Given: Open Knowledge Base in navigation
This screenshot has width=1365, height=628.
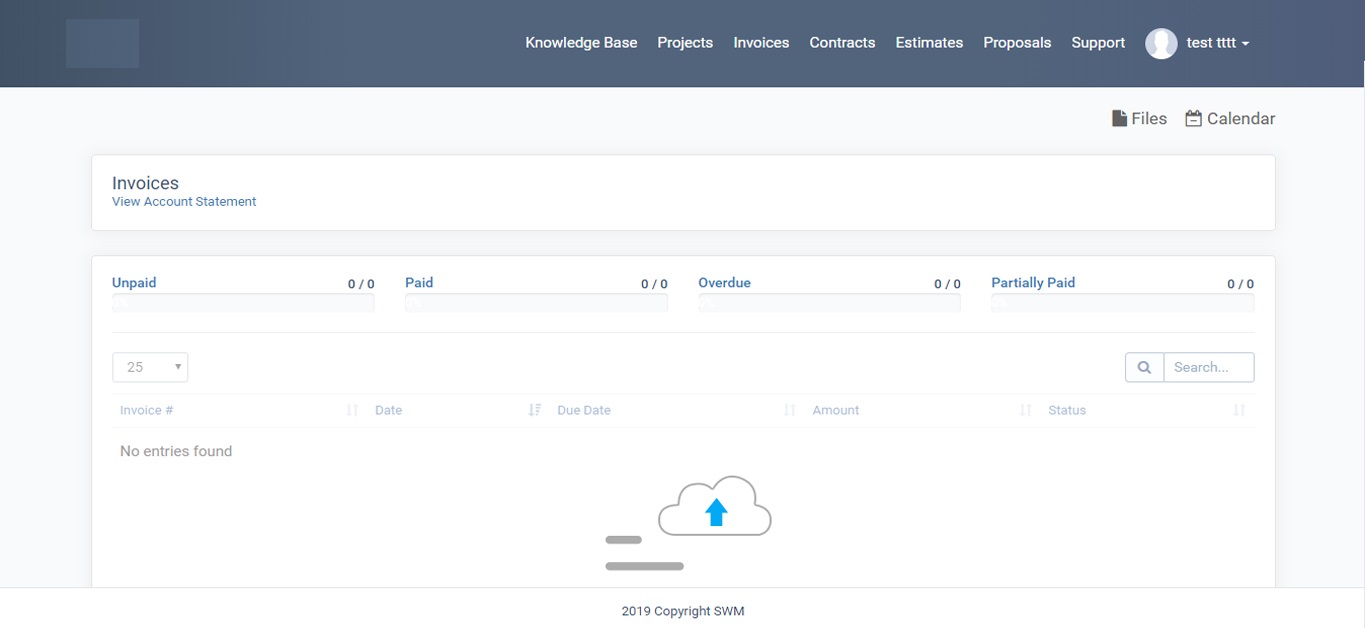Looking at the screenshot, I should coord(581,43).
